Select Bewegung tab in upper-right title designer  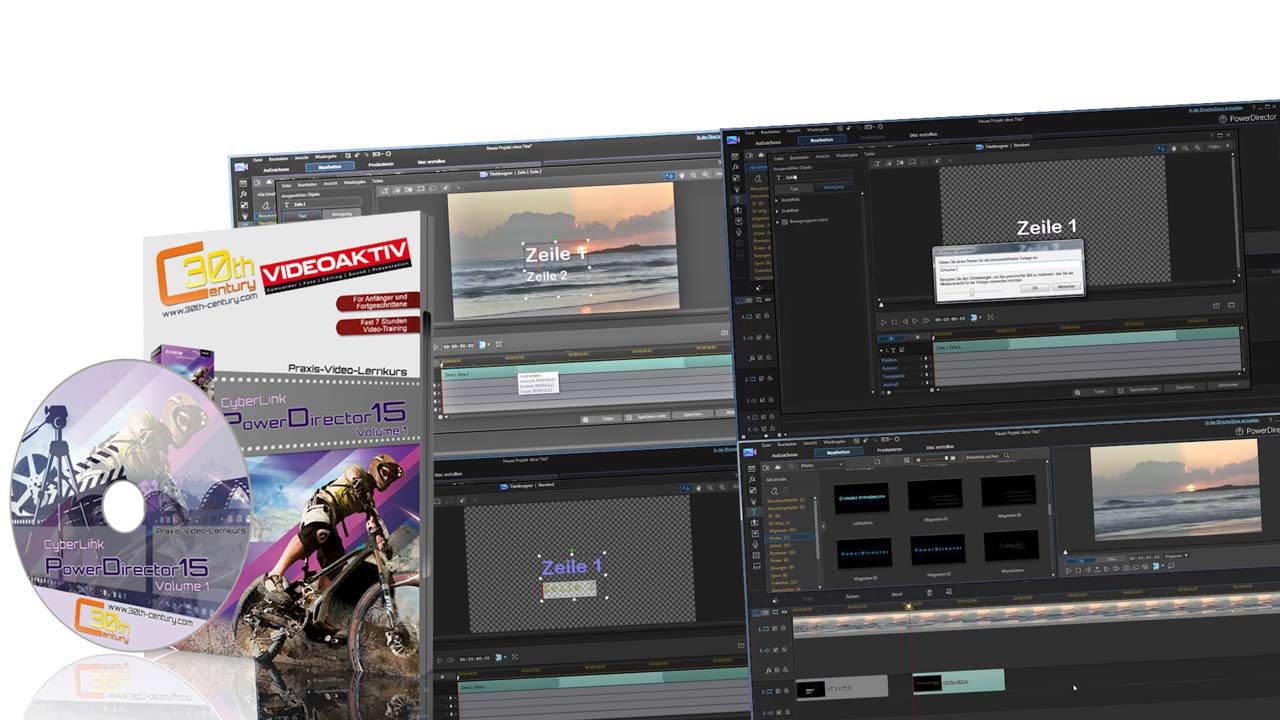pos(832,187)
